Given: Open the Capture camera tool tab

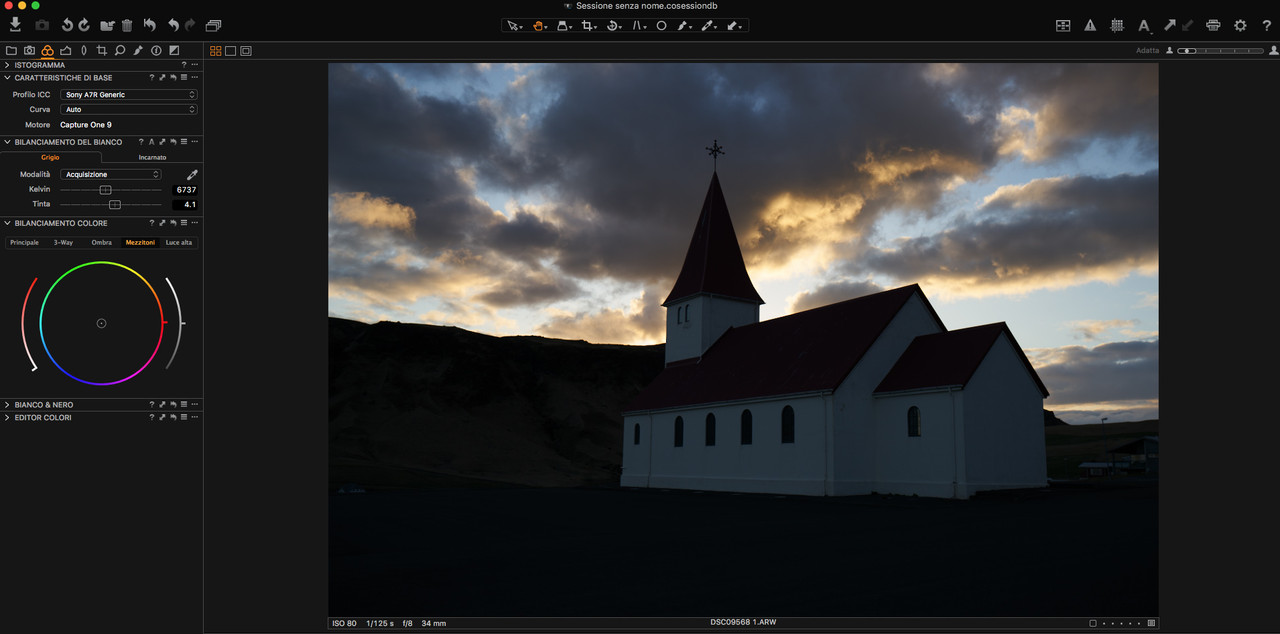Looking at the screenshot, I should point(29,50).
